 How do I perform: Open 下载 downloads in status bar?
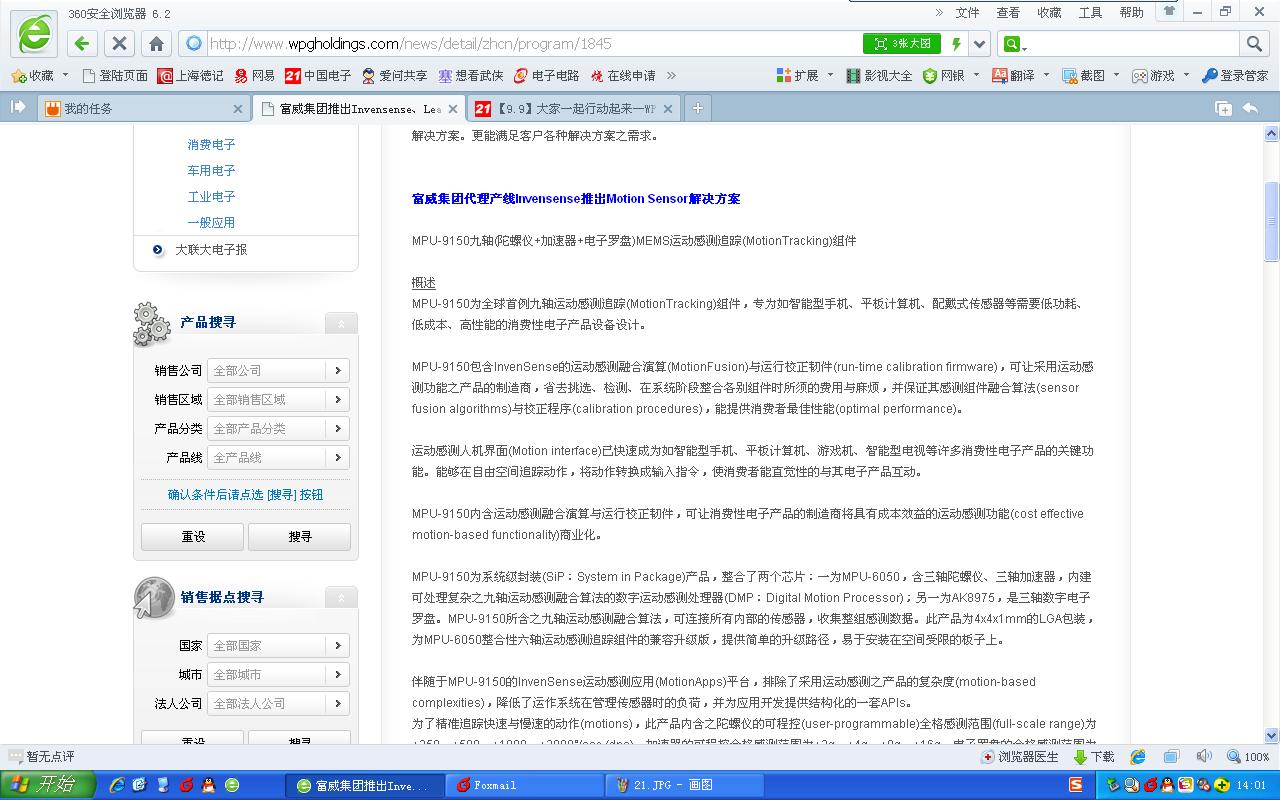(1094, 757)
